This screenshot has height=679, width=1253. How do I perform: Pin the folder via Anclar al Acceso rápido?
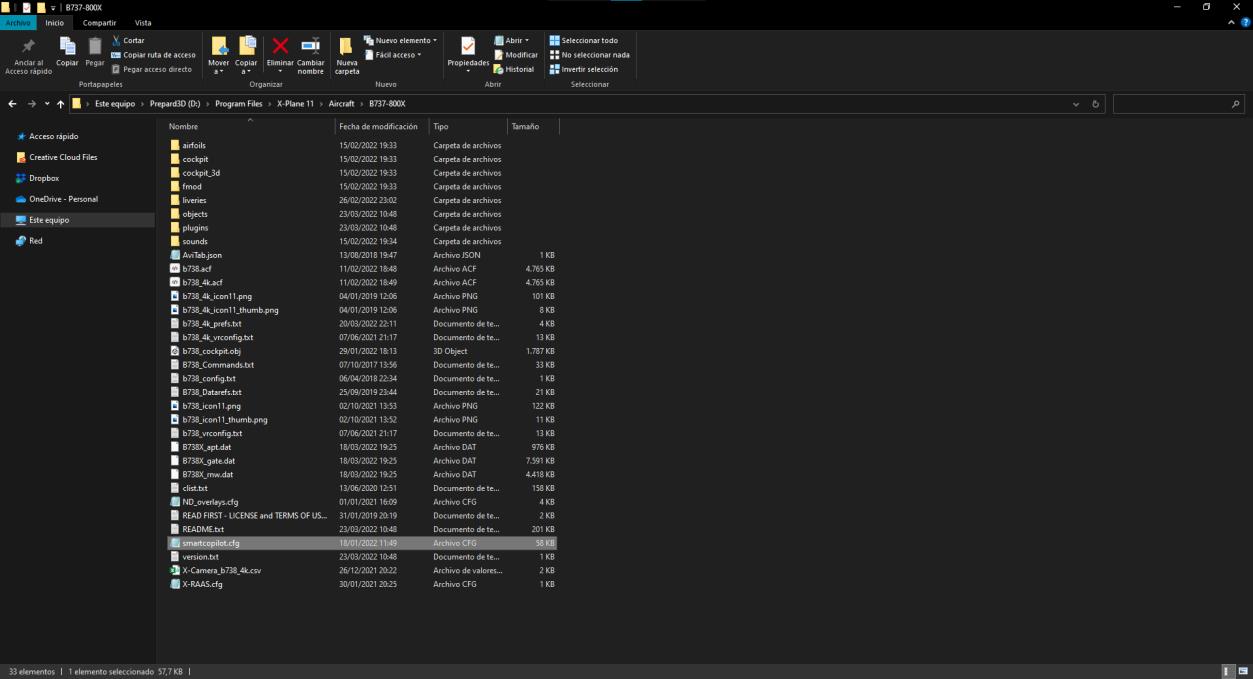tap(28, 57)
